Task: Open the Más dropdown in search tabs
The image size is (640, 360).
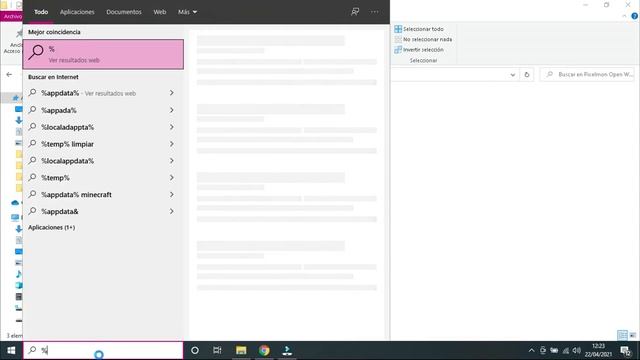Action: tap(187, 12)
